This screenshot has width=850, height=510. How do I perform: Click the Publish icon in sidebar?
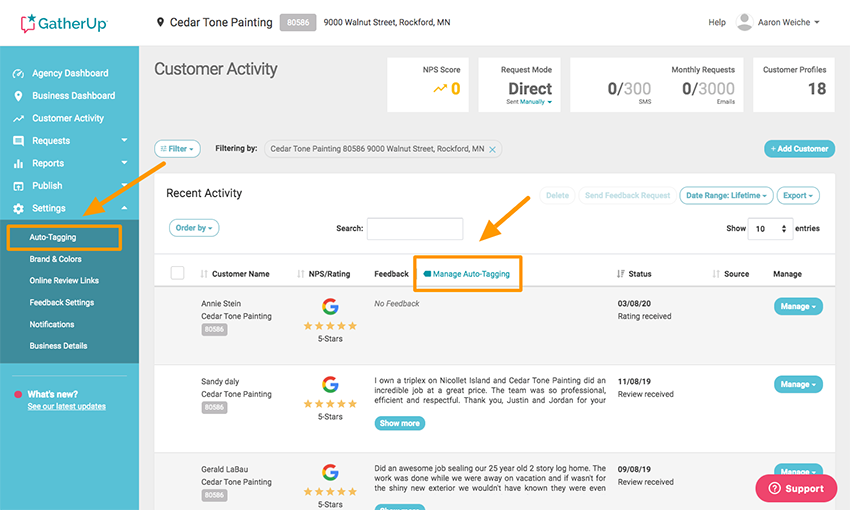tap(18, 186)
